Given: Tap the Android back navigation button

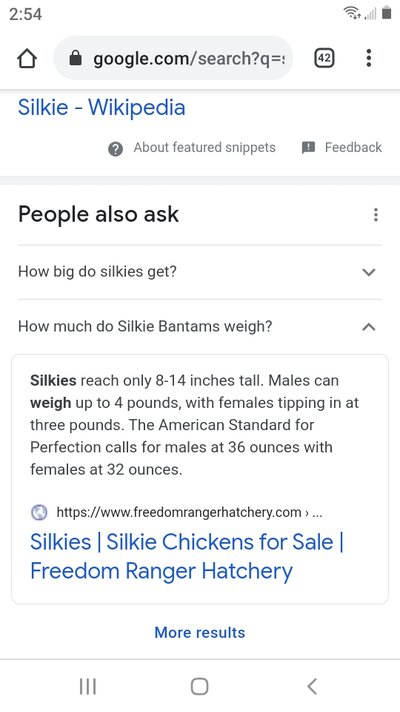Looking at the screenshot, I should pyautogui.click(x=312, y=686).
